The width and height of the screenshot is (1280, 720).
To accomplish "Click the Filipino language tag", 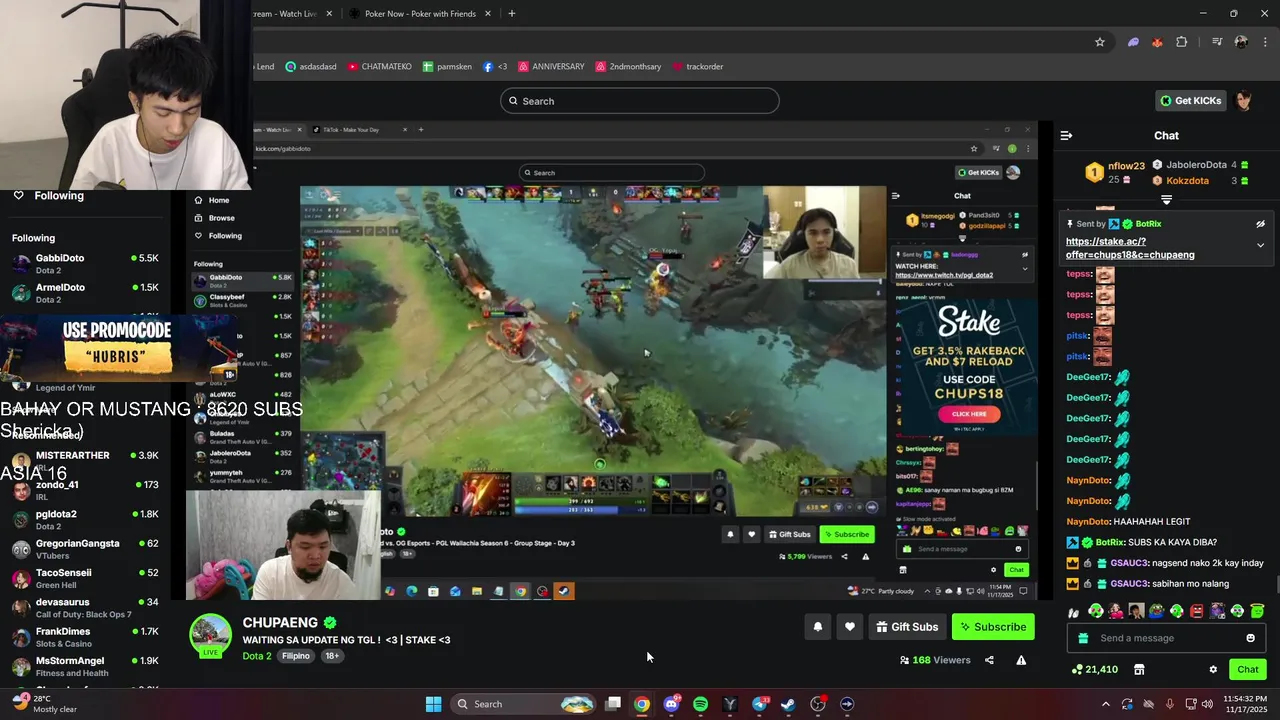I will (295, 656).
